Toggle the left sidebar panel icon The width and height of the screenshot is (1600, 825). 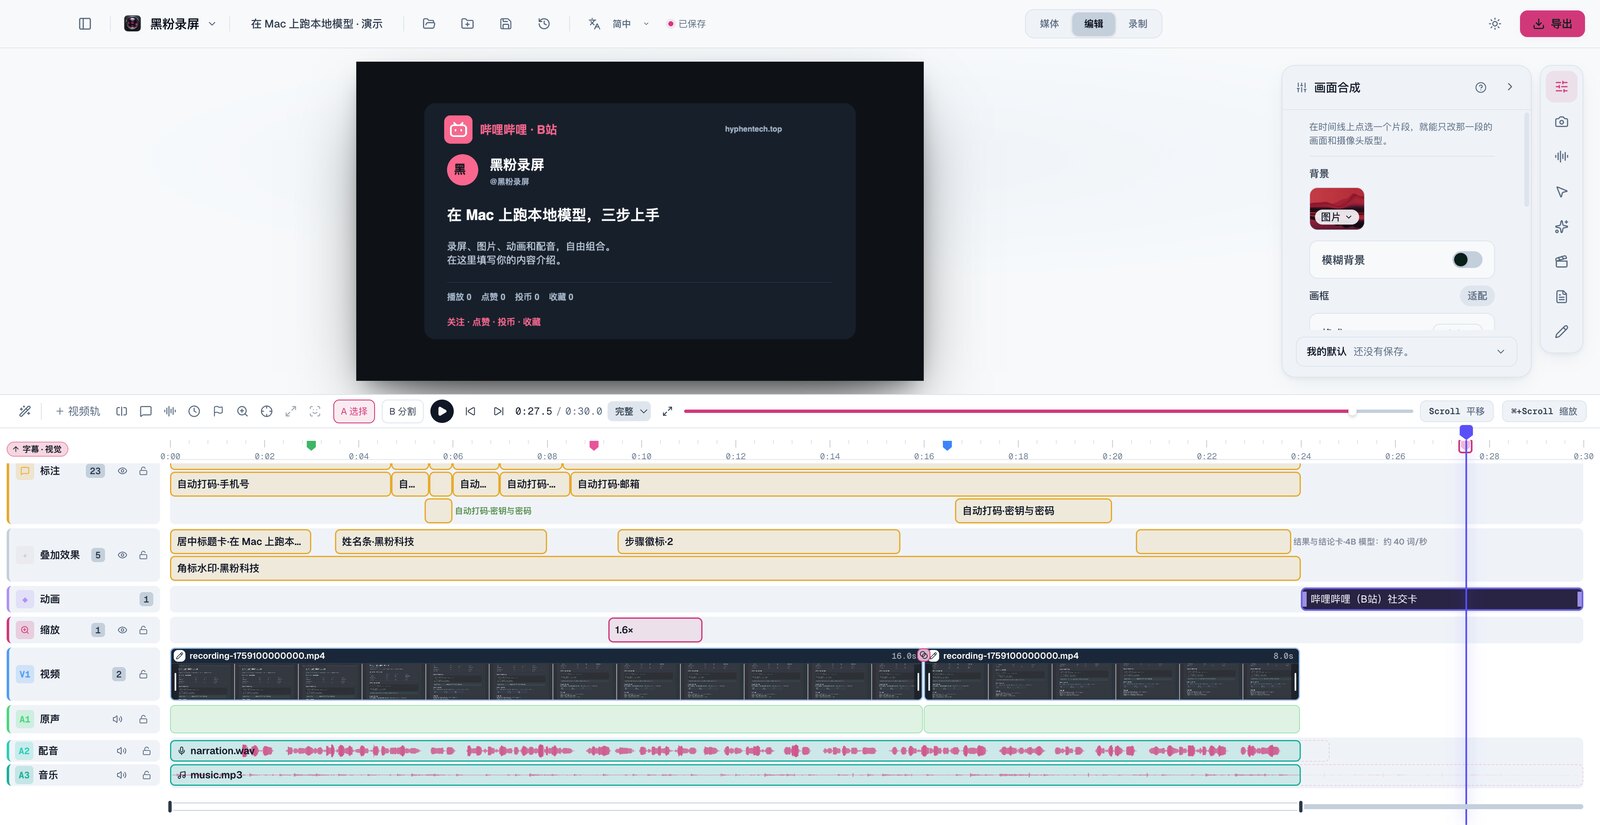(85, 24)
